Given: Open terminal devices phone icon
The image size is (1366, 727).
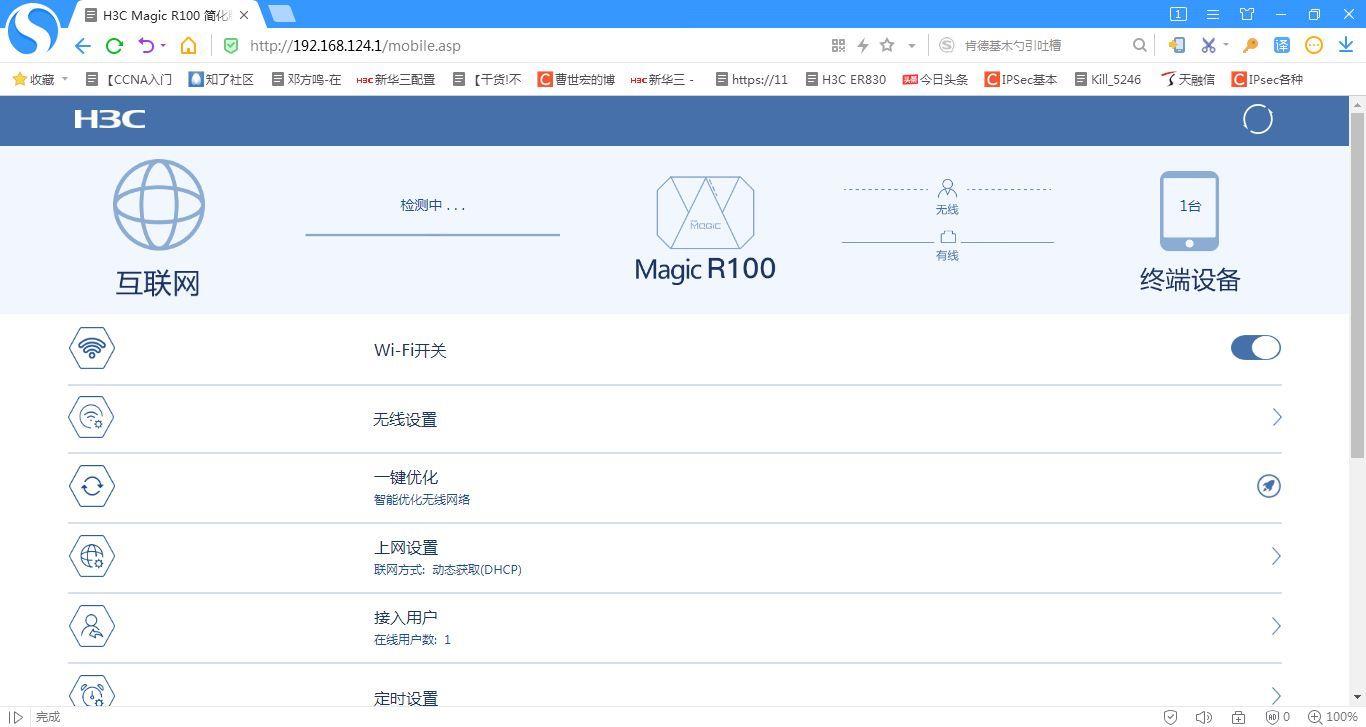Looking at the screenshot, I should (1189, 211).
